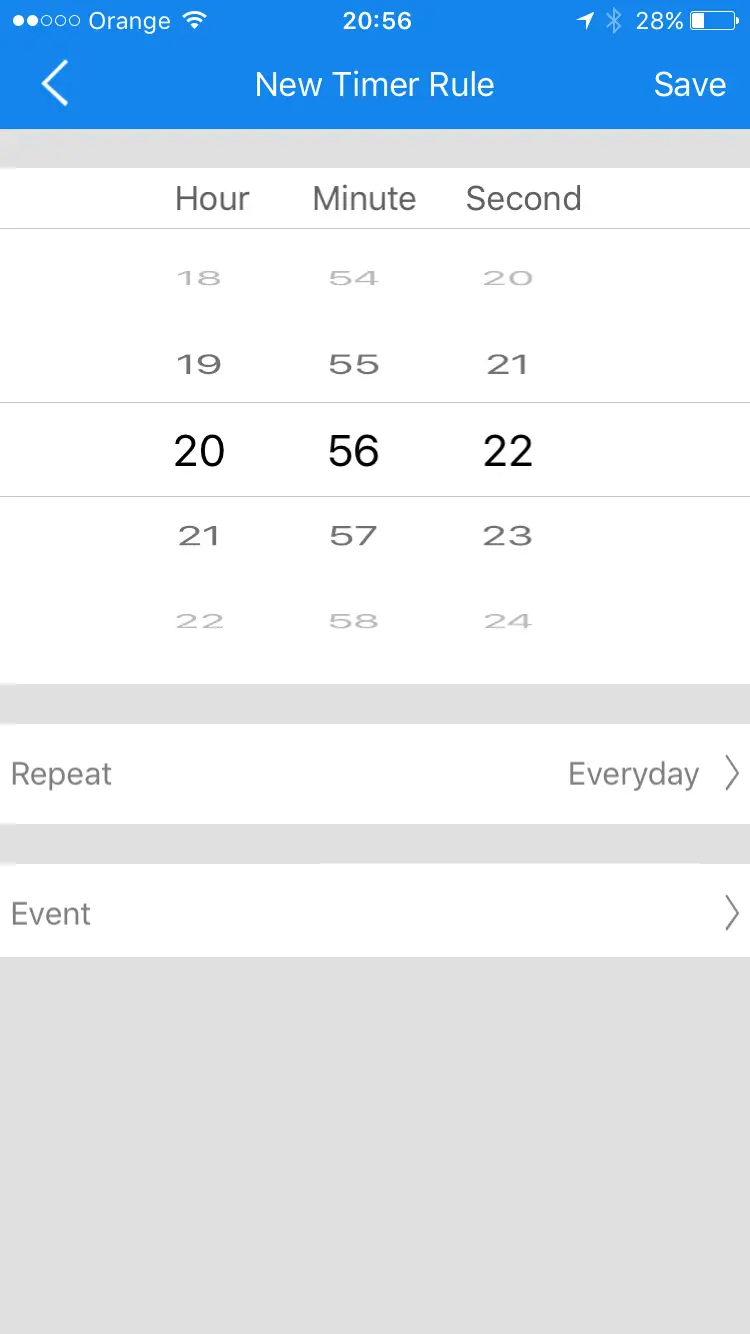Select minute 57 in the picker
This screenshot has height=1334, width=750.
tap(354, 536)
